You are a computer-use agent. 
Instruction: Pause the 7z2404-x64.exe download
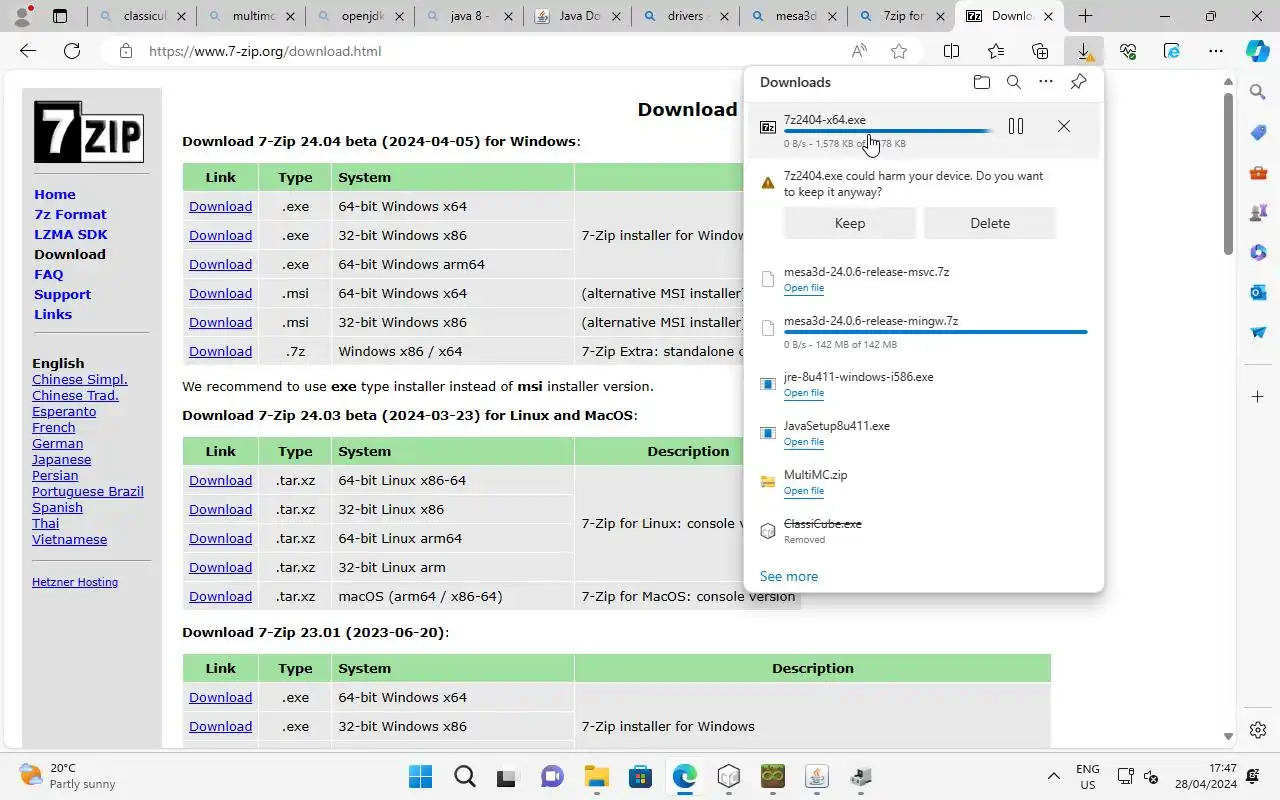[x=1016, y=126]
